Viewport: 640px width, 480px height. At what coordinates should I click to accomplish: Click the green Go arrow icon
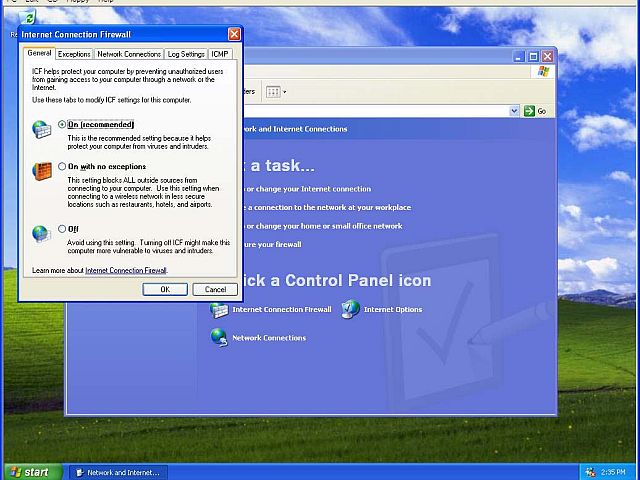(x=529, y=111)
